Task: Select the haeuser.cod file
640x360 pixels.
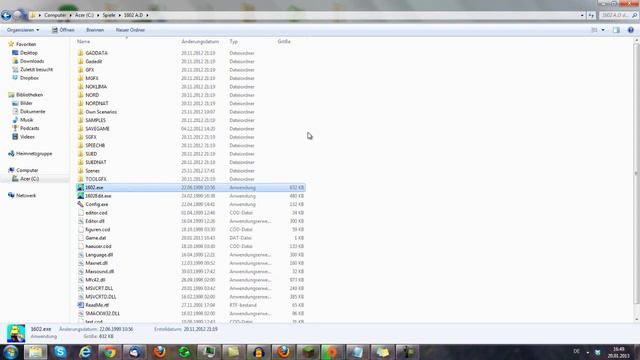Action: (98, 246)
